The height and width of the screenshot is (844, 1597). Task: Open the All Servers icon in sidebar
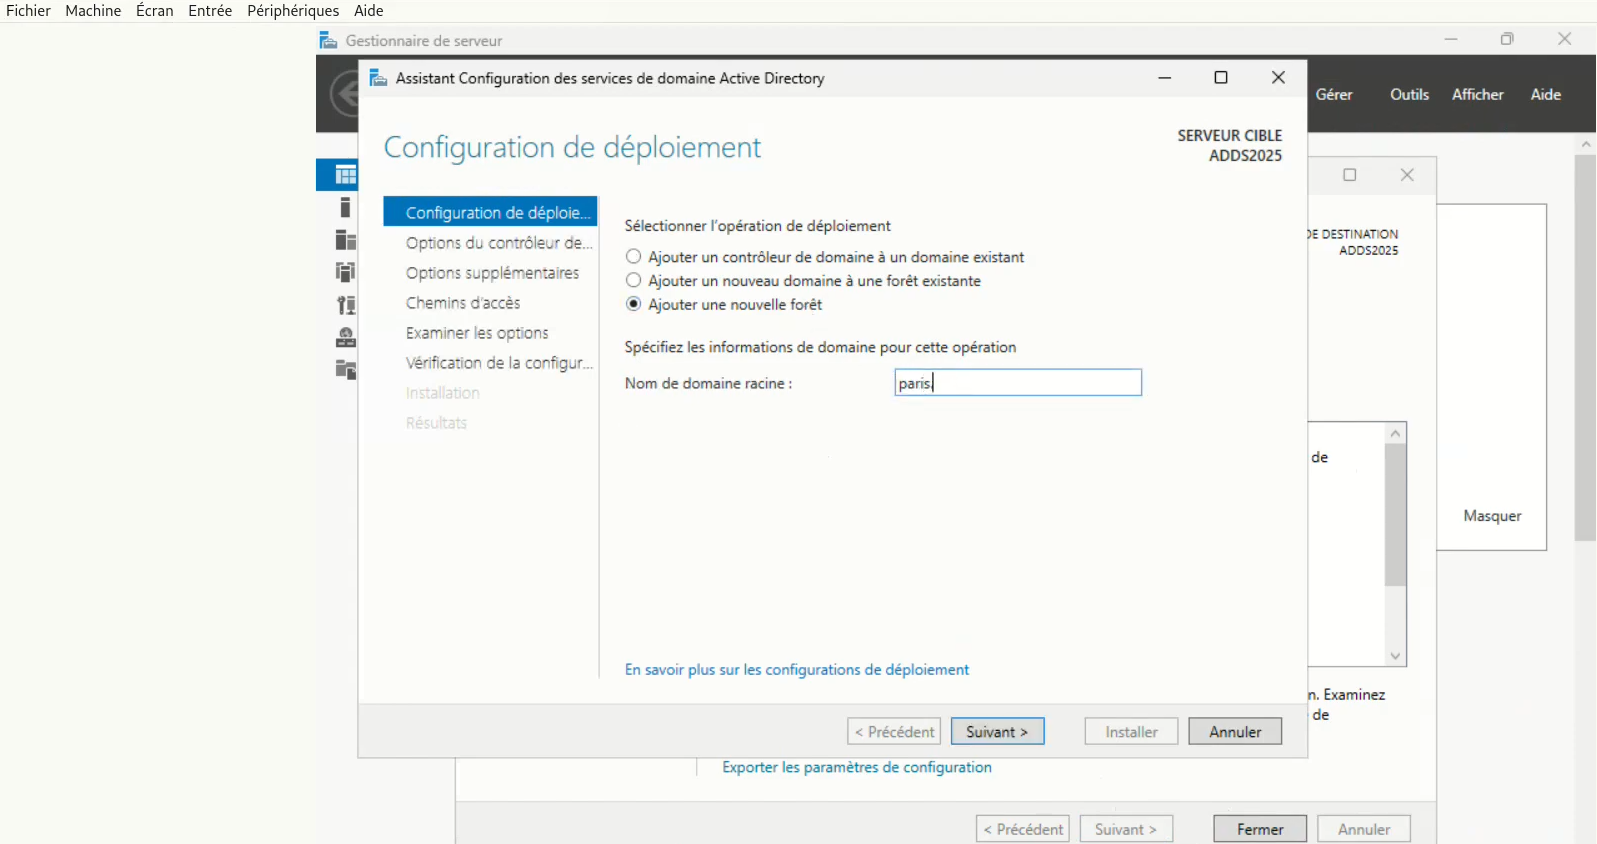345,240
